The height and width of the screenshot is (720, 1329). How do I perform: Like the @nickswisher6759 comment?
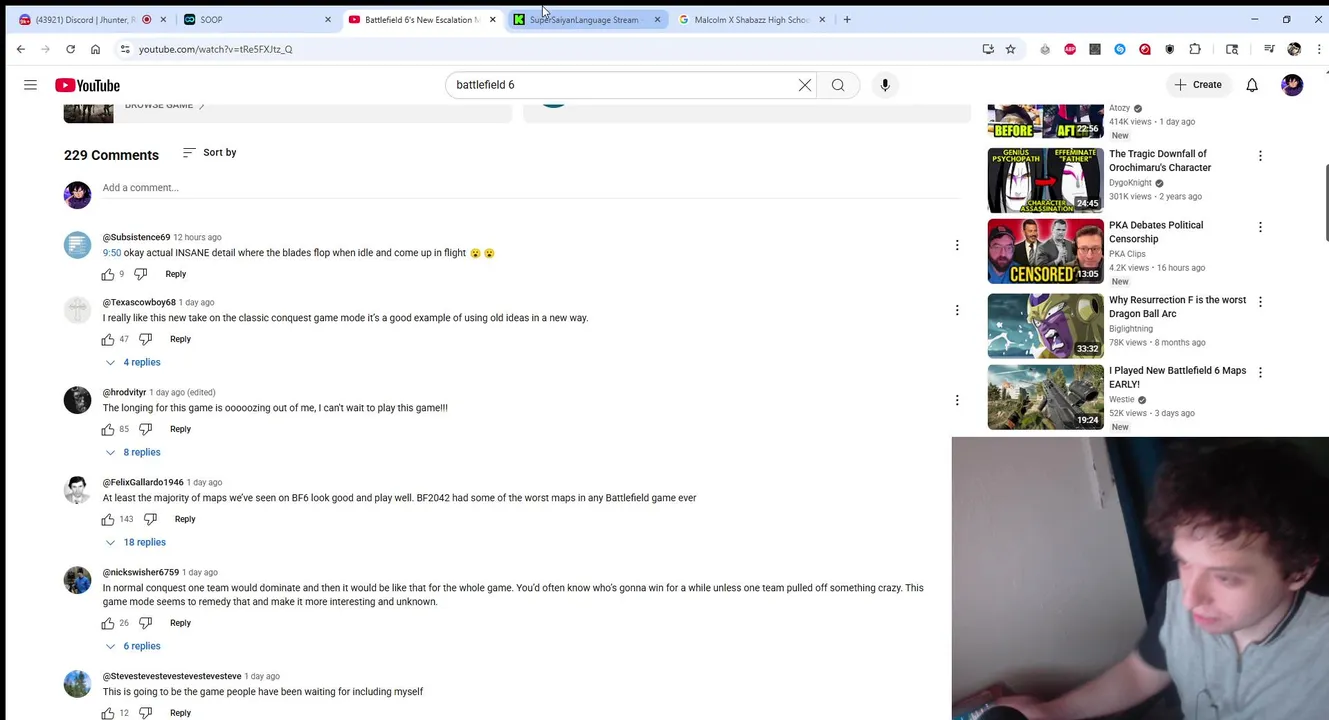[108, 623]
